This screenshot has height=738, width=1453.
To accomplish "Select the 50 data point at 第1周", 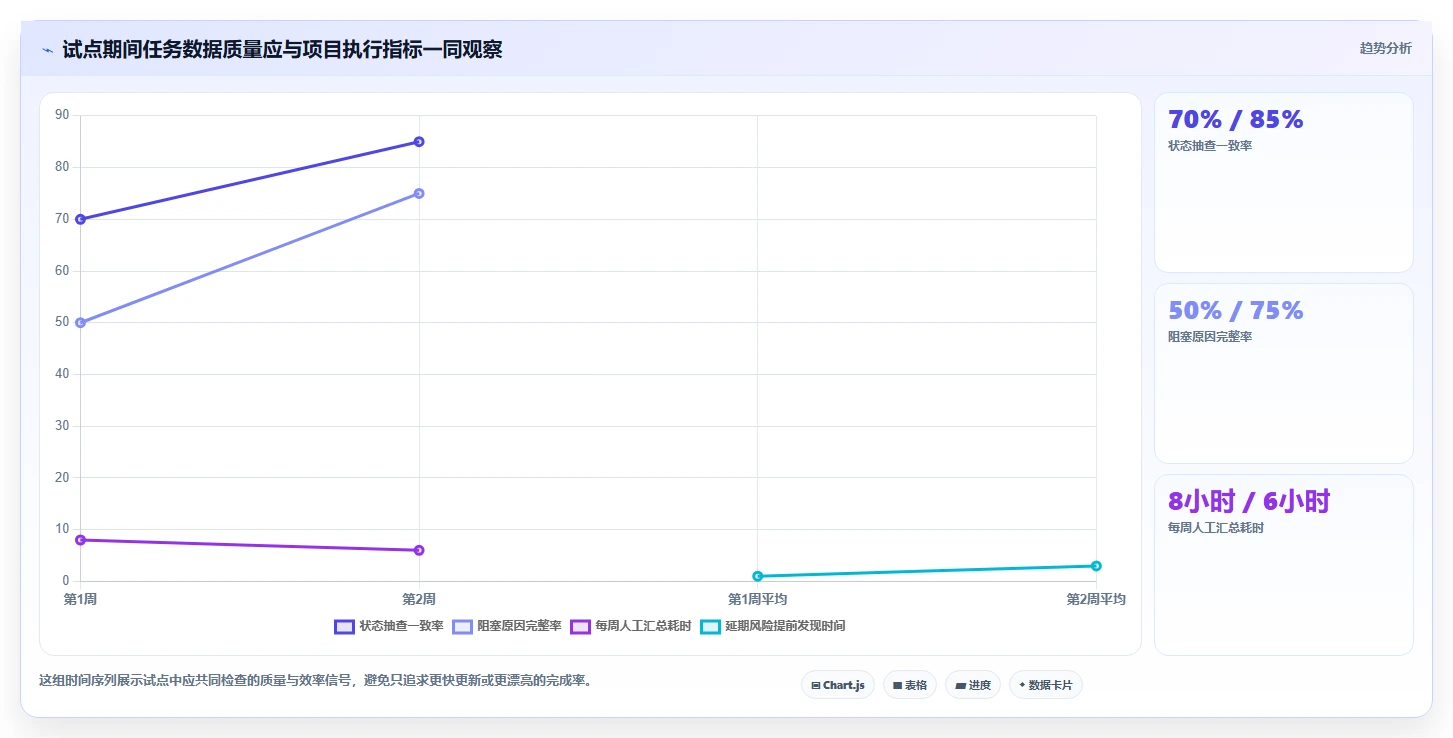I will pos(81,322).
